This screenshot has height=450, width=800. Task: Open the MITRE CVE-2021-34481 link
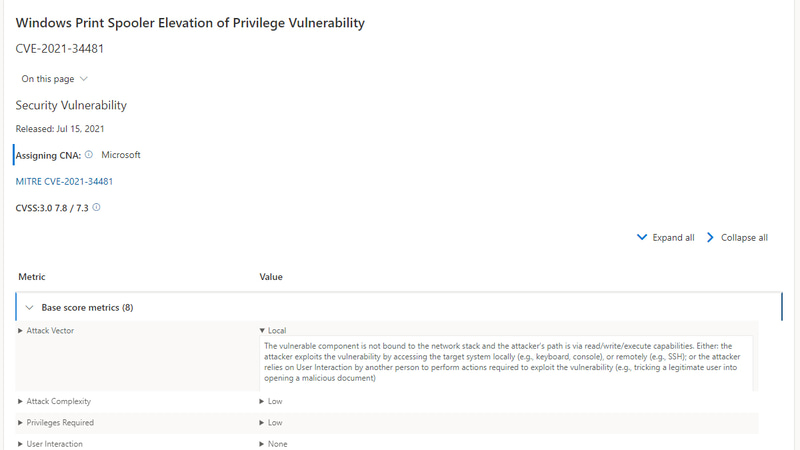coord(64,182)
